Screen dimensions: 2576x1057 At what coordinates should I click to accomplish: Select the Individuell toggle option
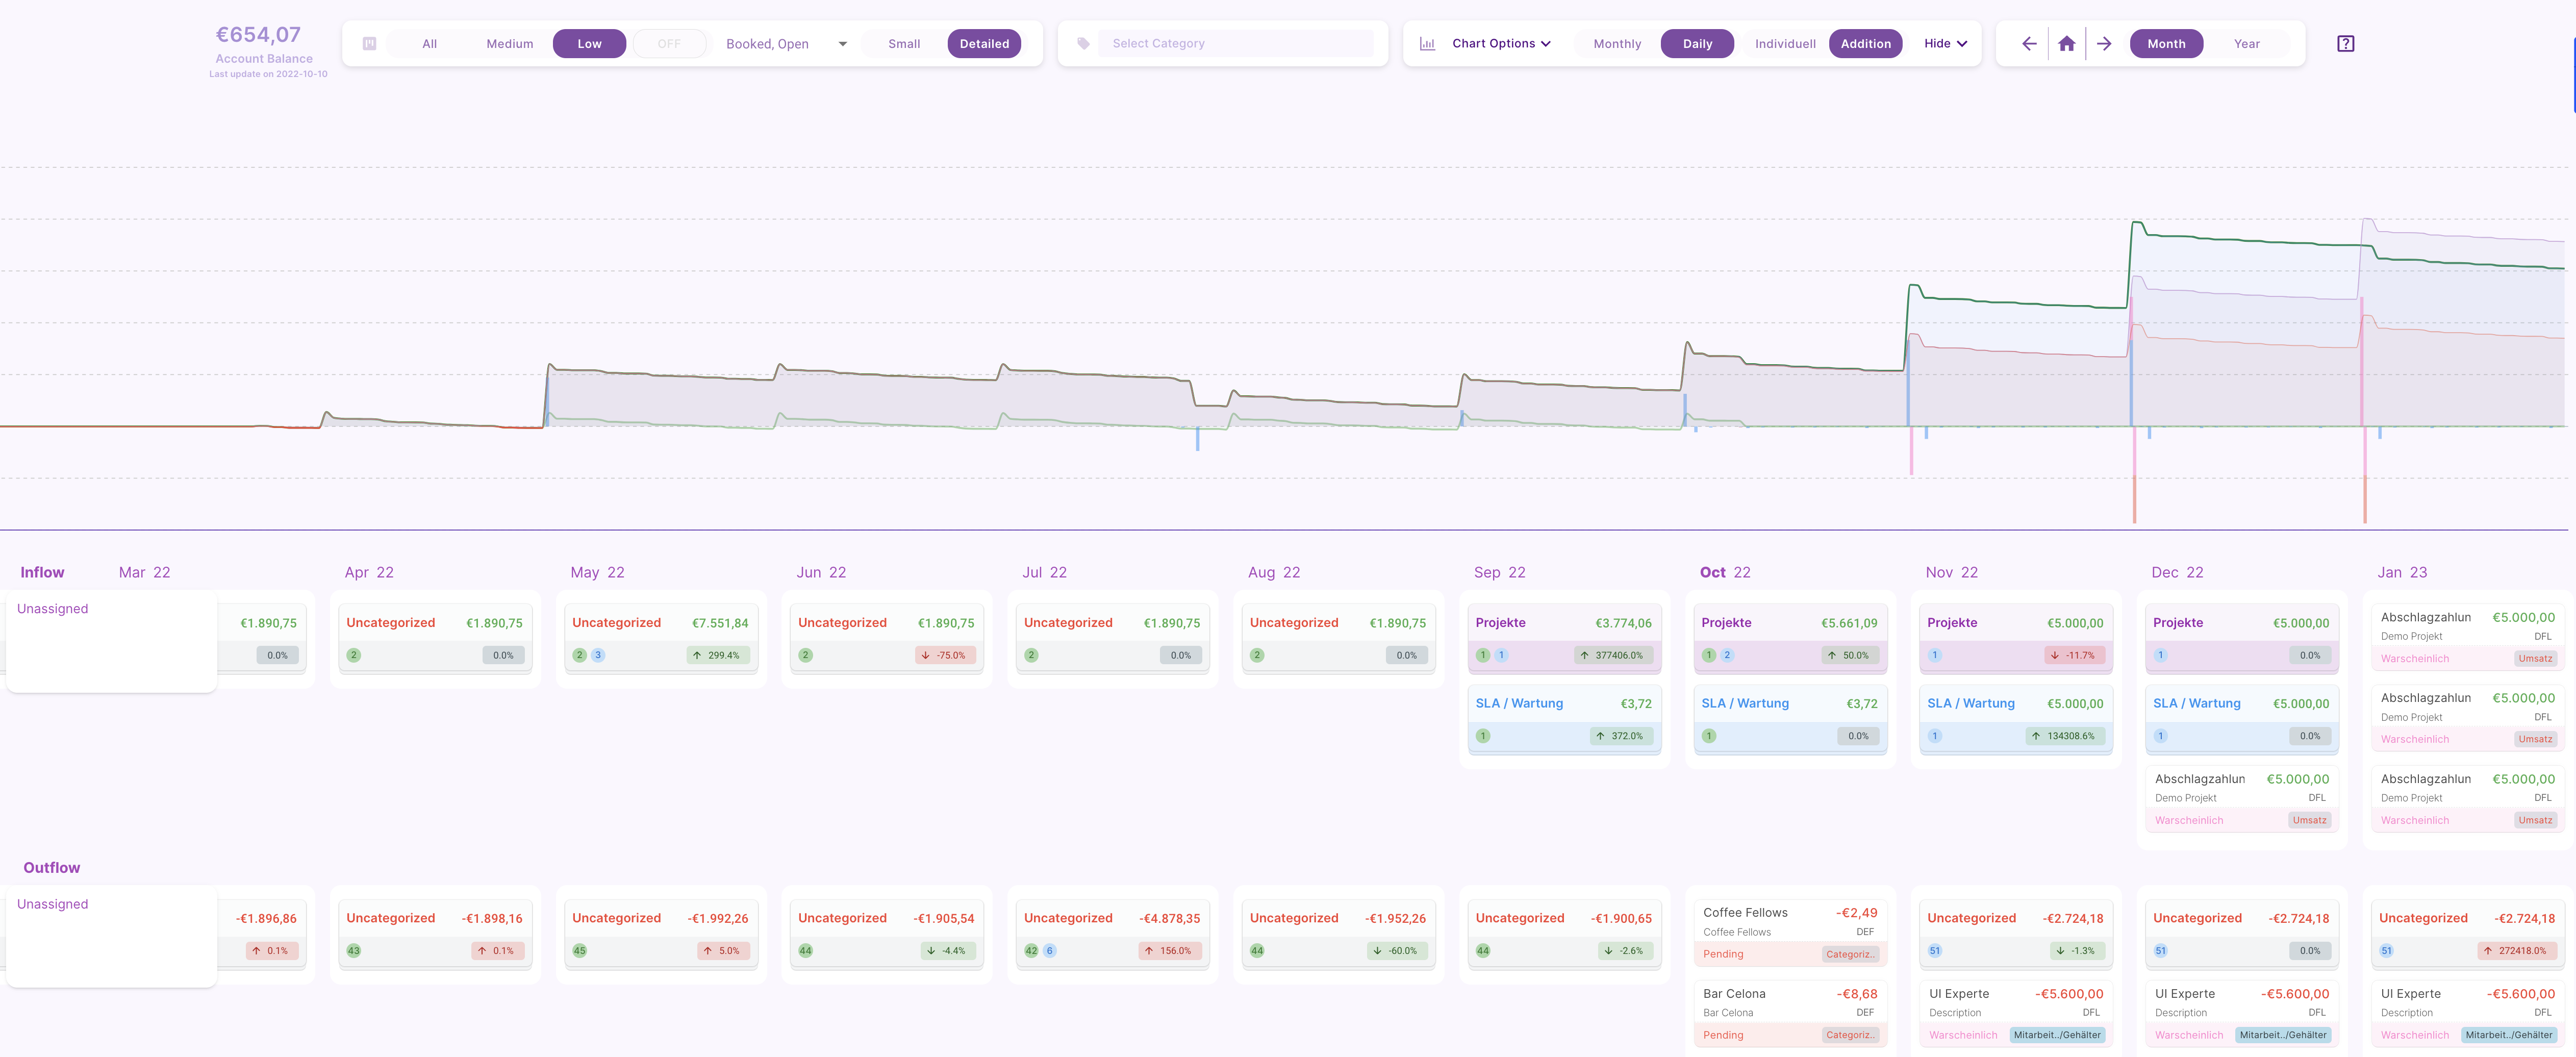[x=1785, y=44]
